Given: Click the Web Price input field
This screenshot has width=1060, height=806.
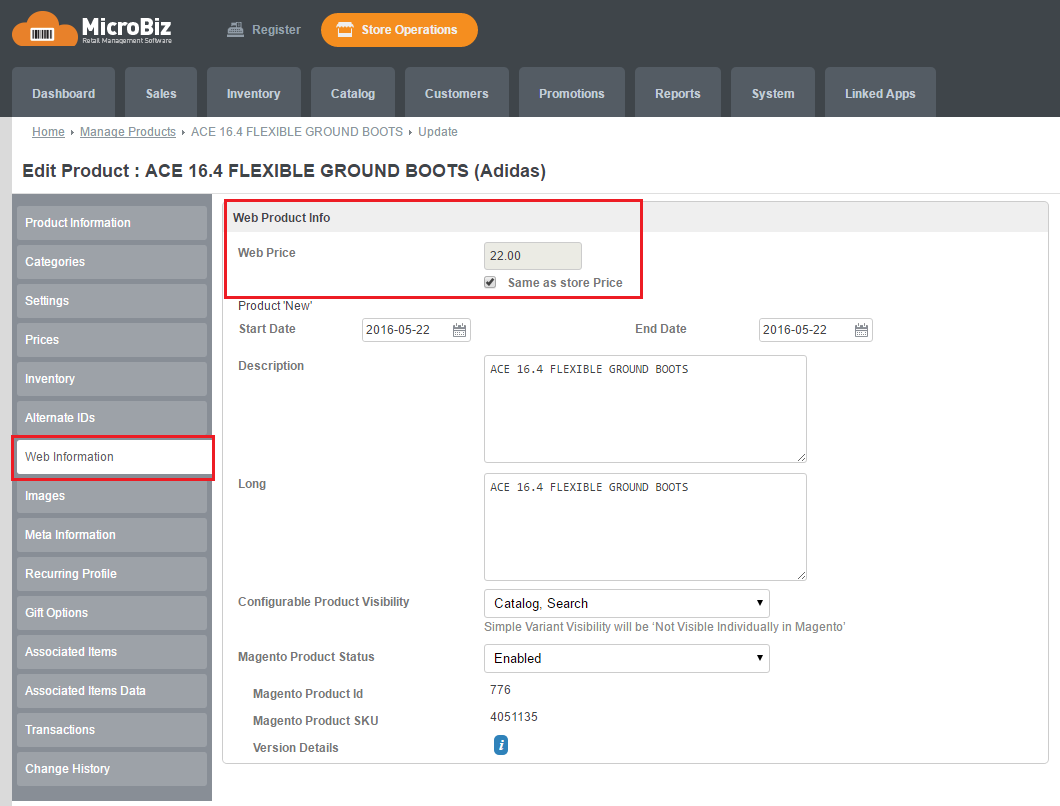Looking at the screenshot, I should (x=533, y=256).
